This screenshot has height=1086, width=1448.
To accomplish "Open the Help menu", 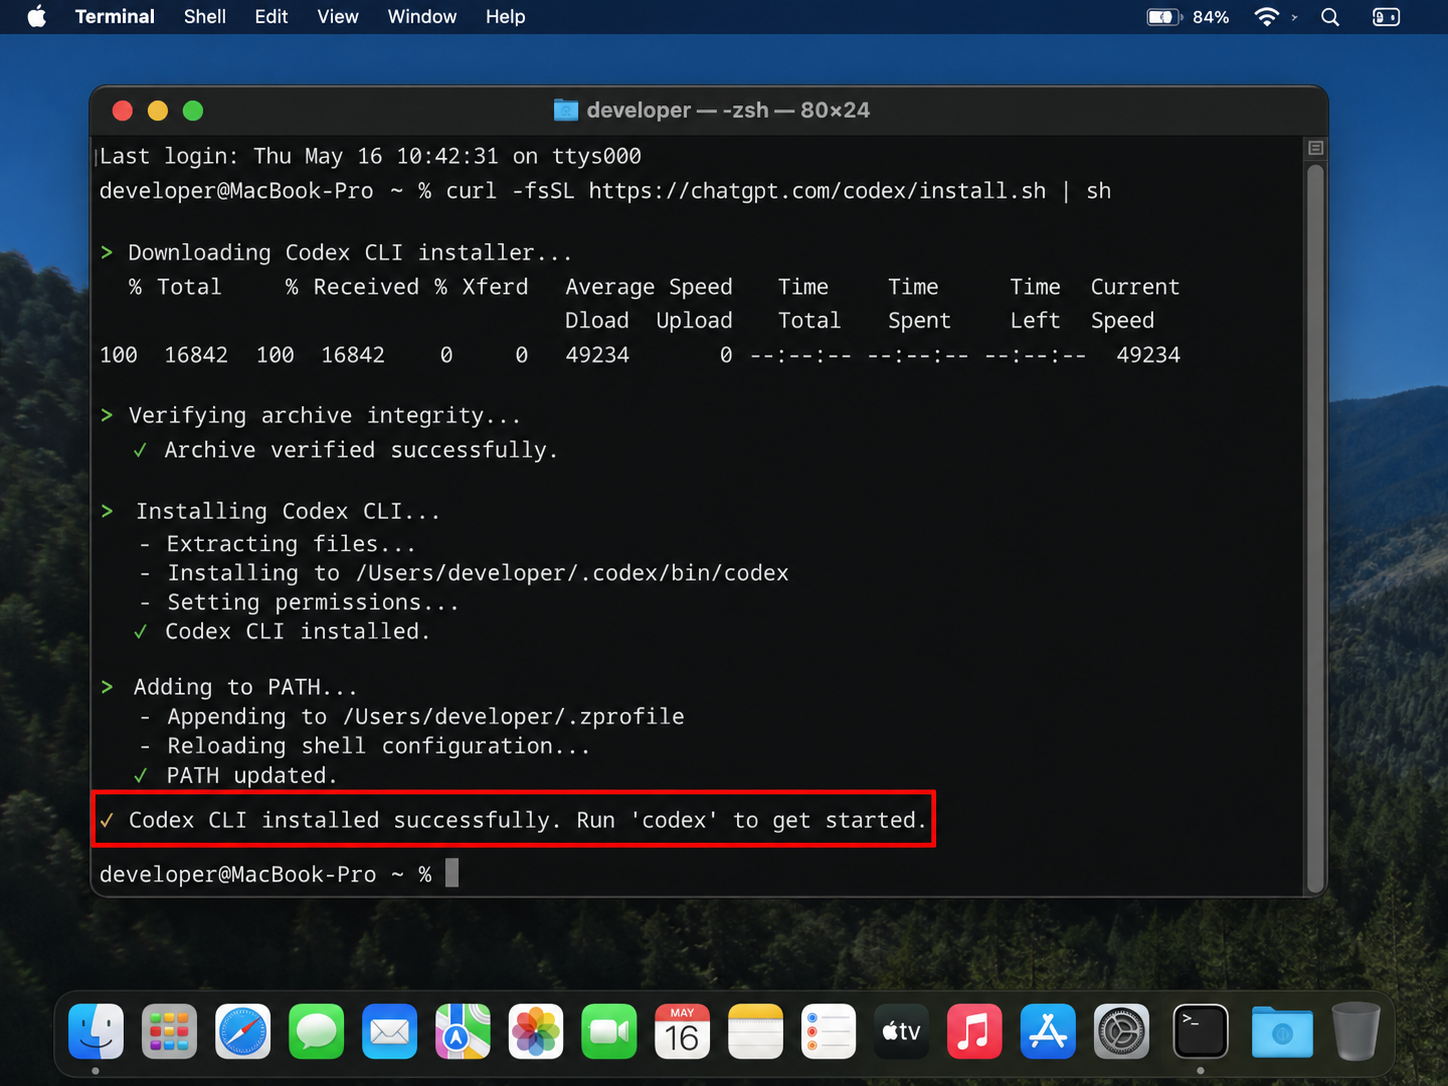I will [x=505, y=17].
